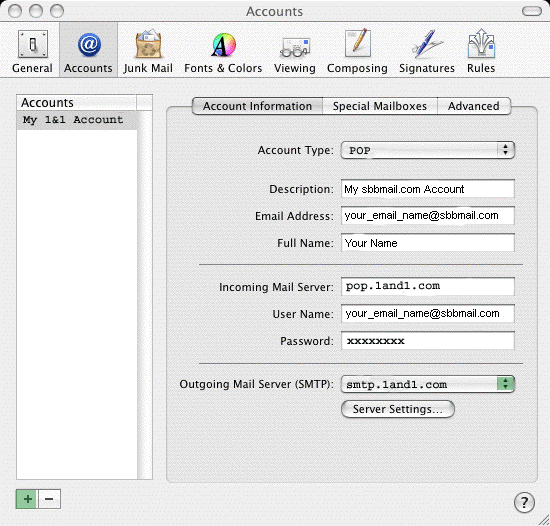Open the Account Type POP dropdown

click(428, 150)
